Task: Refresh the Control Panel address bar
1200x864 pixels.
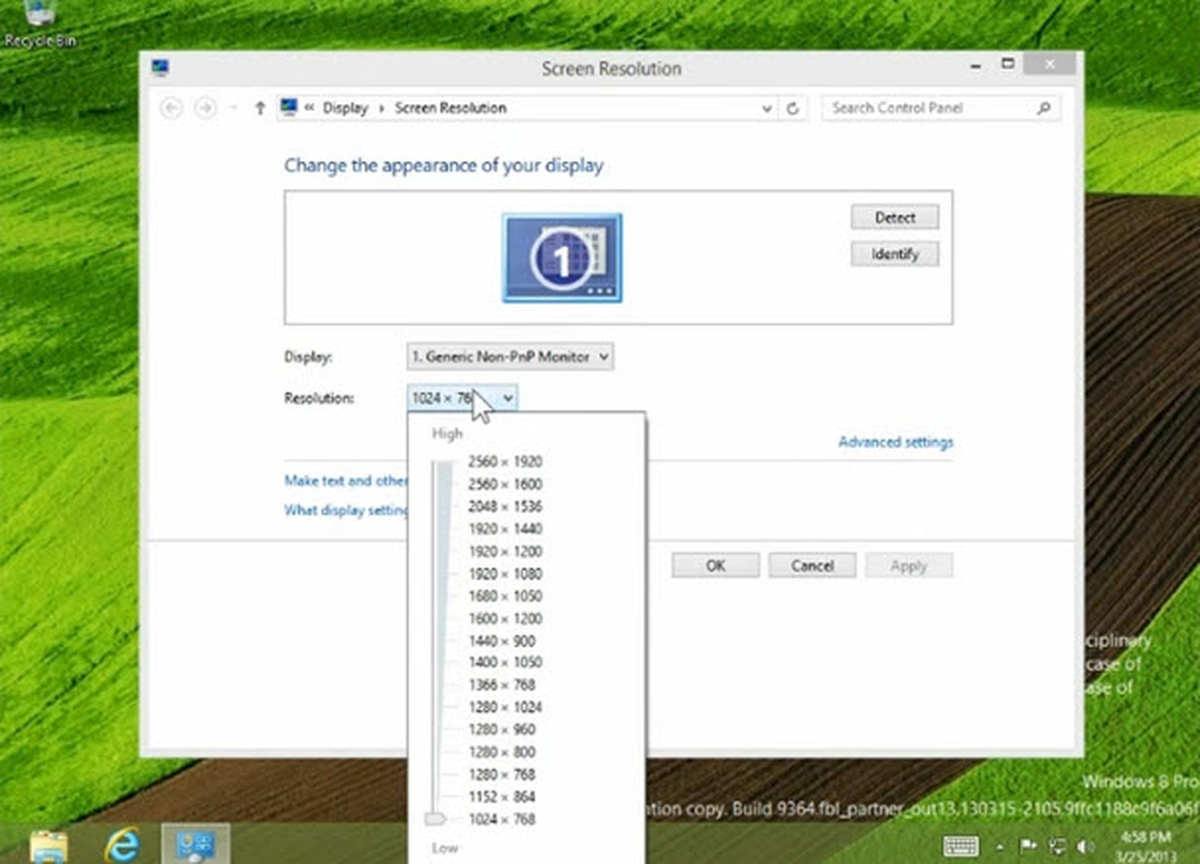Action: pyautogui.click(x=794, y=108)
